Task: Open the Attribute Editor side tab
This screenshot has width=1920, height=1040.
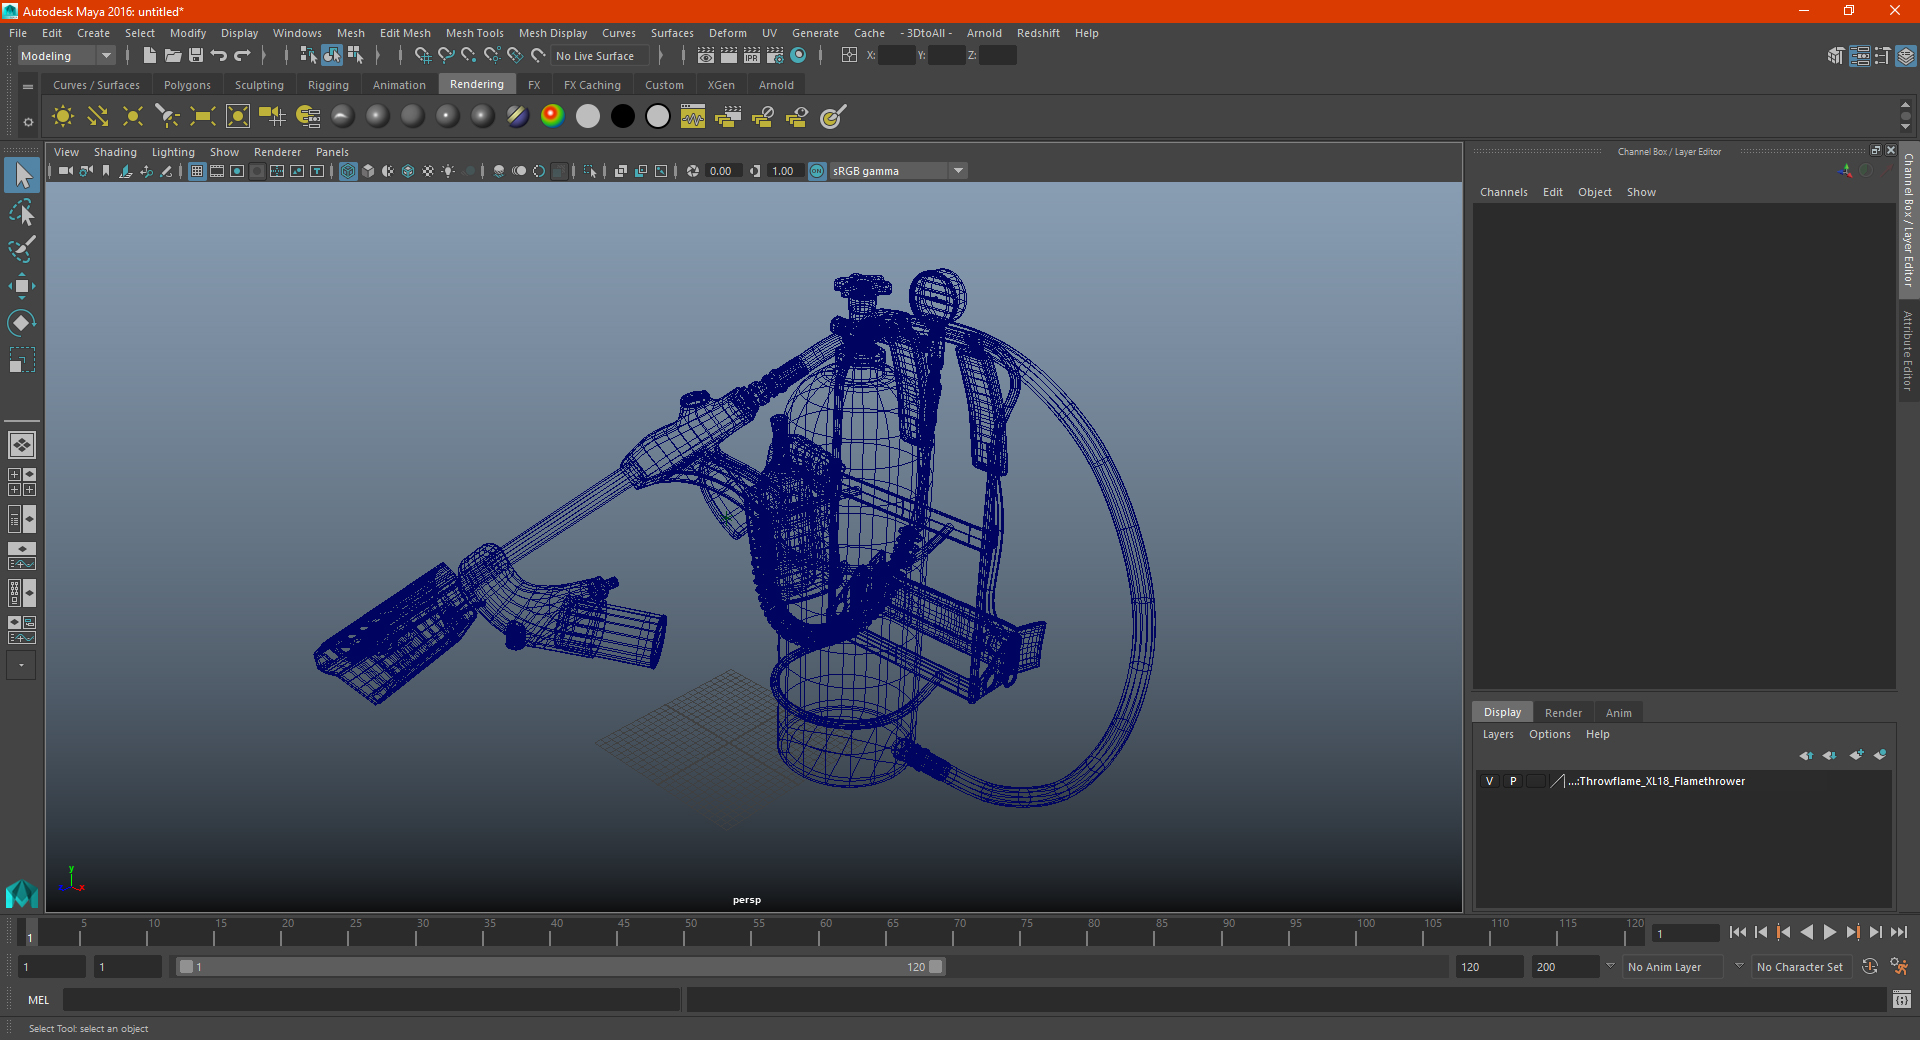Action: [x=1908, y=350]
